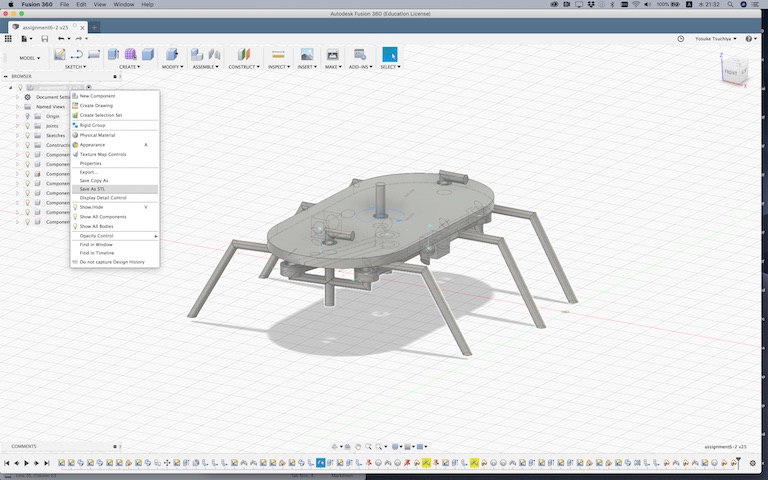Screen dimensions: 768x480
Task: Select the Extrude tool in Create
Action: coord(113,54)
